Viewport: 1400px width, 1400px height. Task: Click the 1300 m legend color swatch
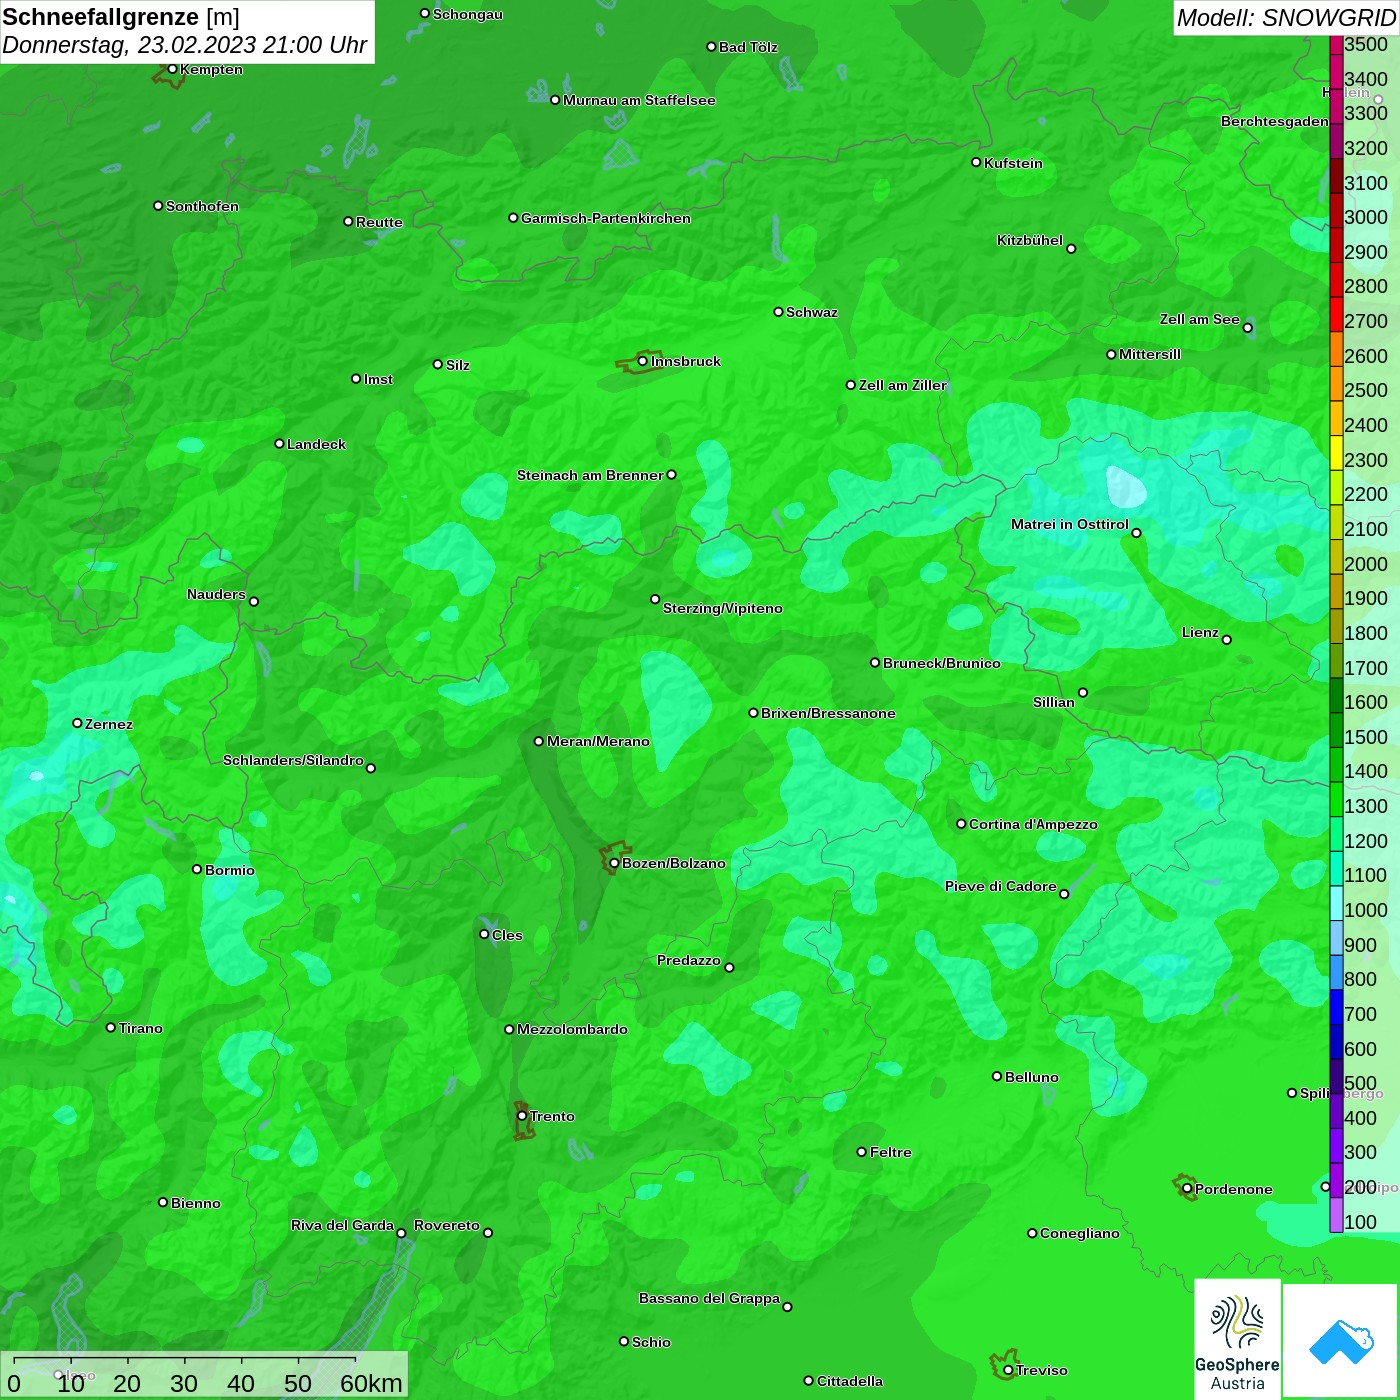pyautogui.click(x=1336, y=799)
